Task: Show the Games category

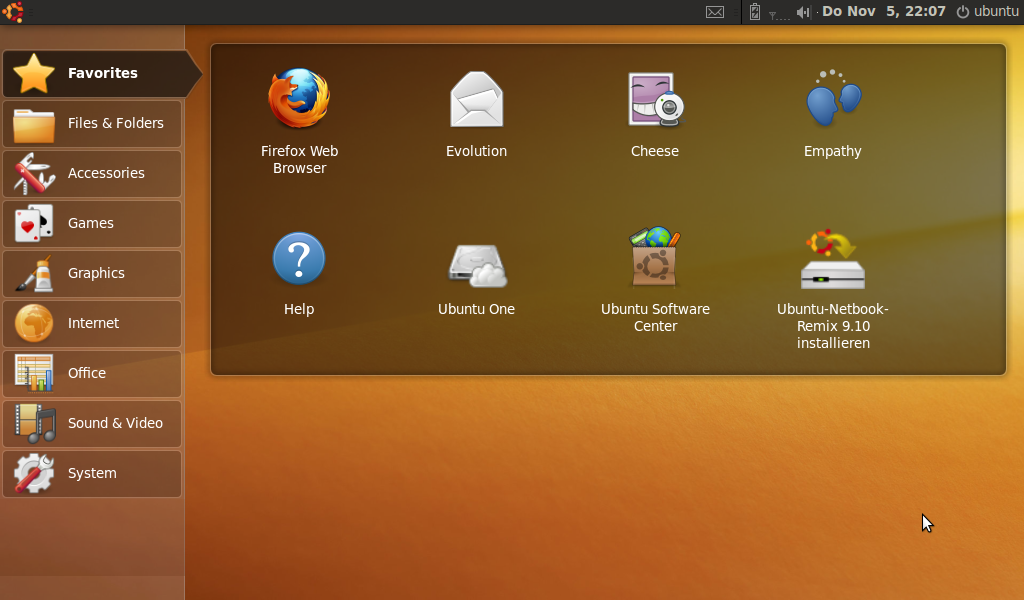Action: [x=92, y=223]
